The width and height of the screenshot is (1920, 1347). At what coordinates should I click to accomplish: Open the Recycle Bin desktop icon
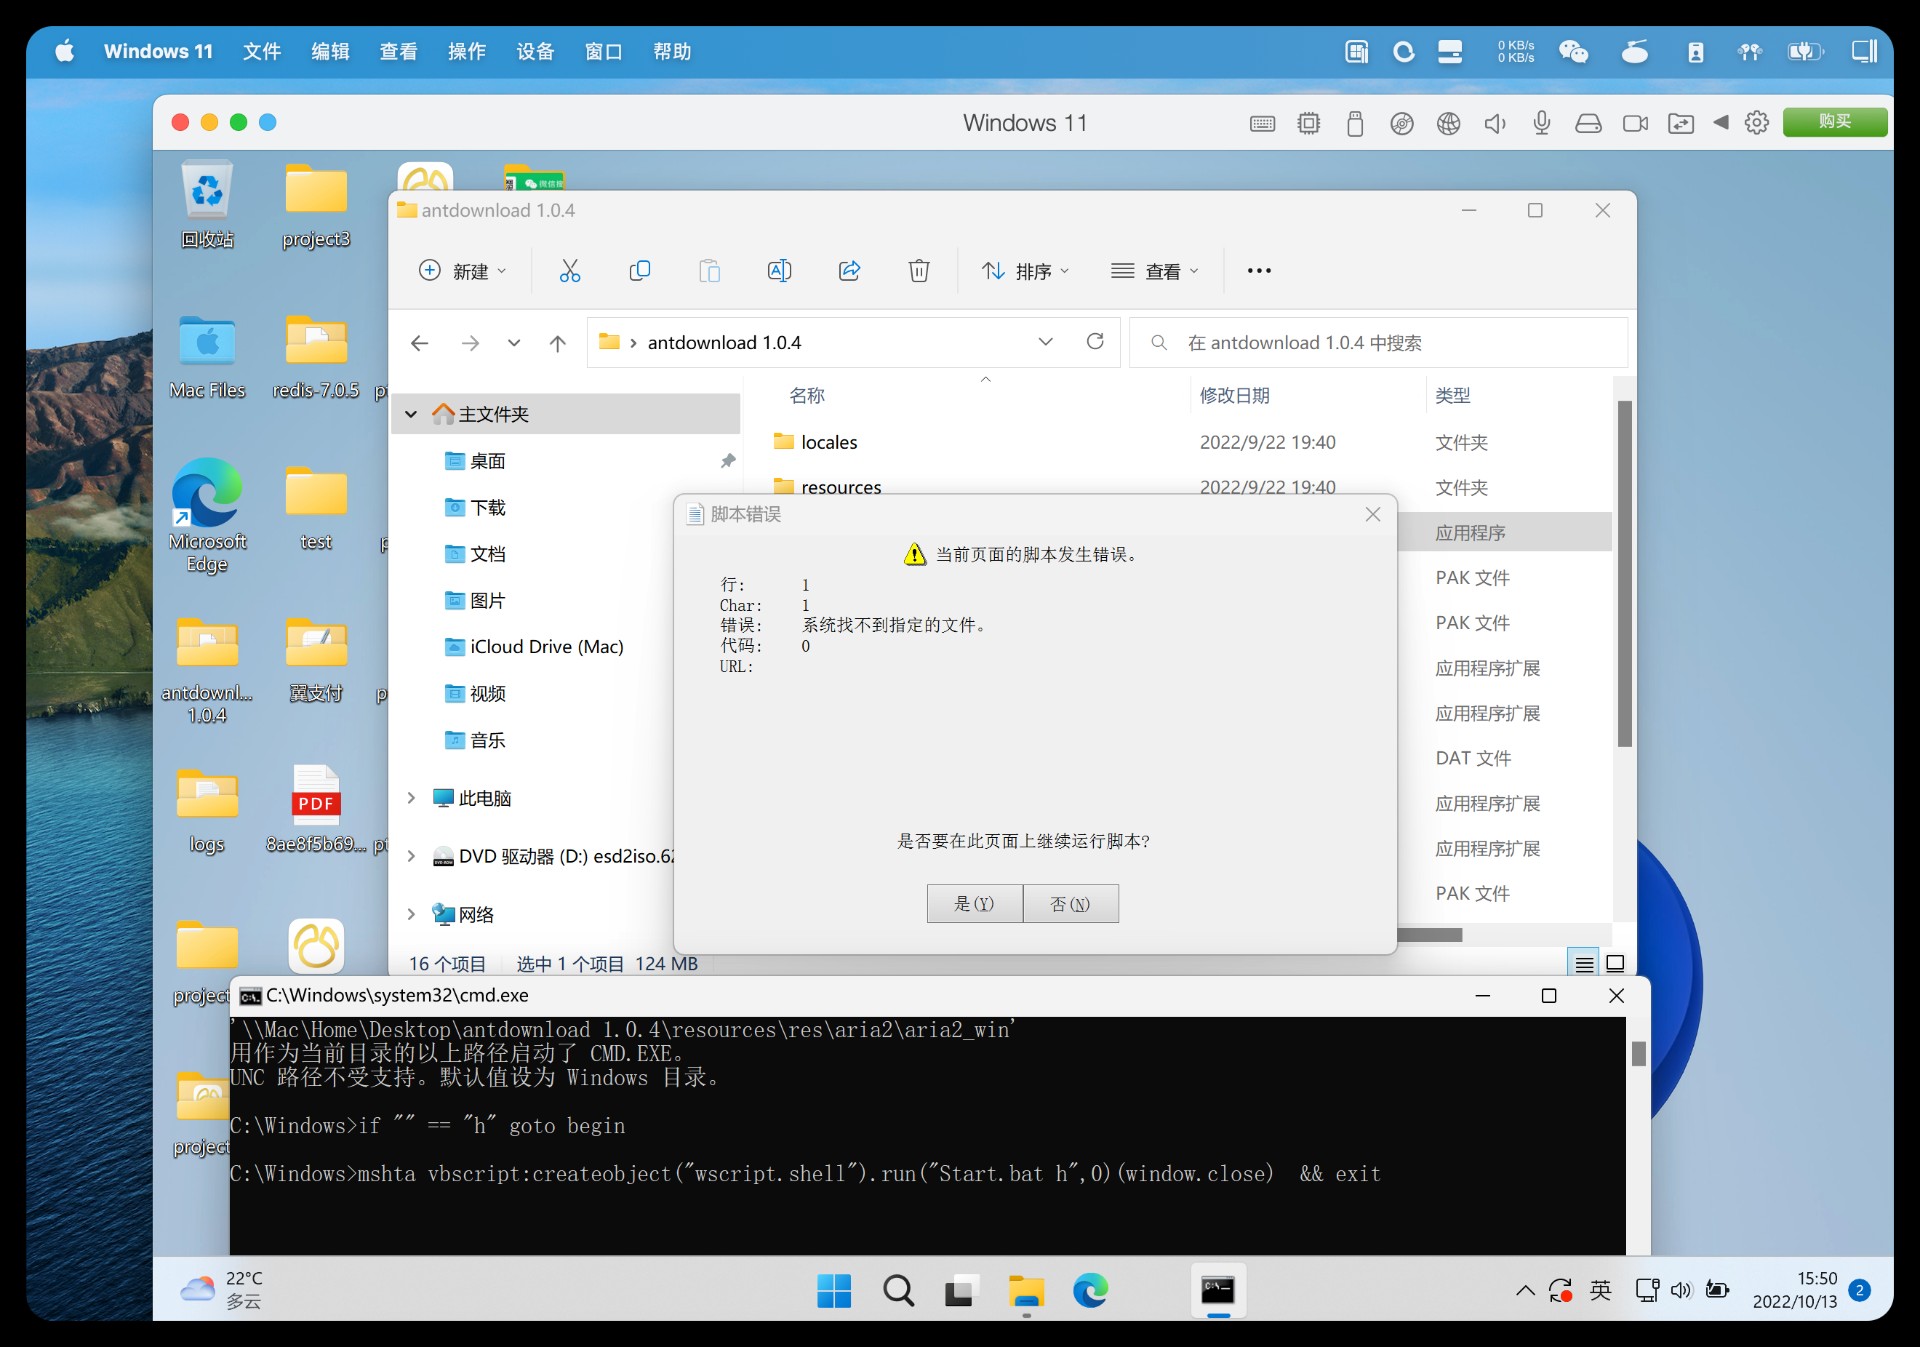tap(207, 204)
